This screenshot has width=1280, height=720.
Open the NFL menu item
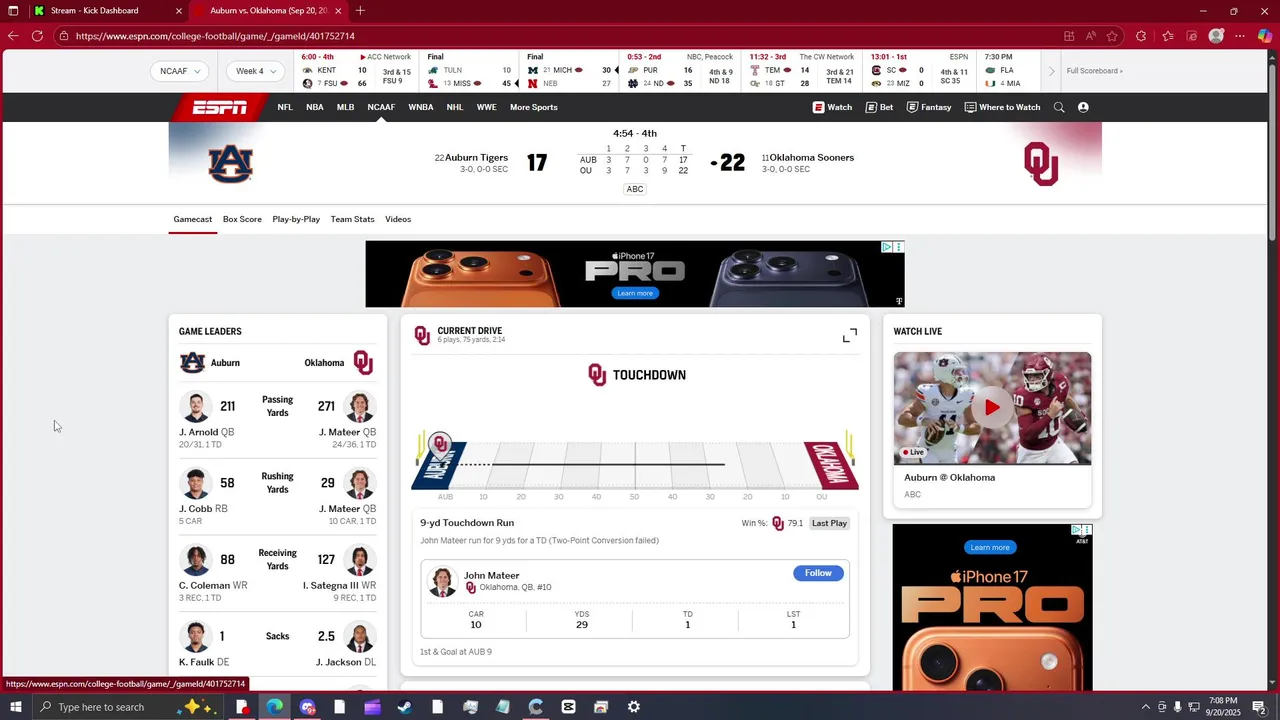click(285, 107)
